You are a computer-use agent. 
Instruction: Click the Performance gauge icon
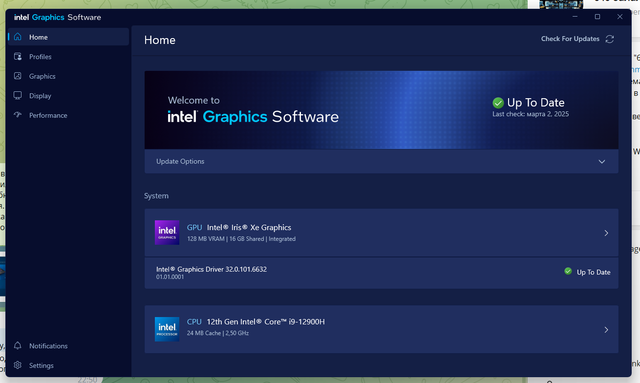(18, 115)
